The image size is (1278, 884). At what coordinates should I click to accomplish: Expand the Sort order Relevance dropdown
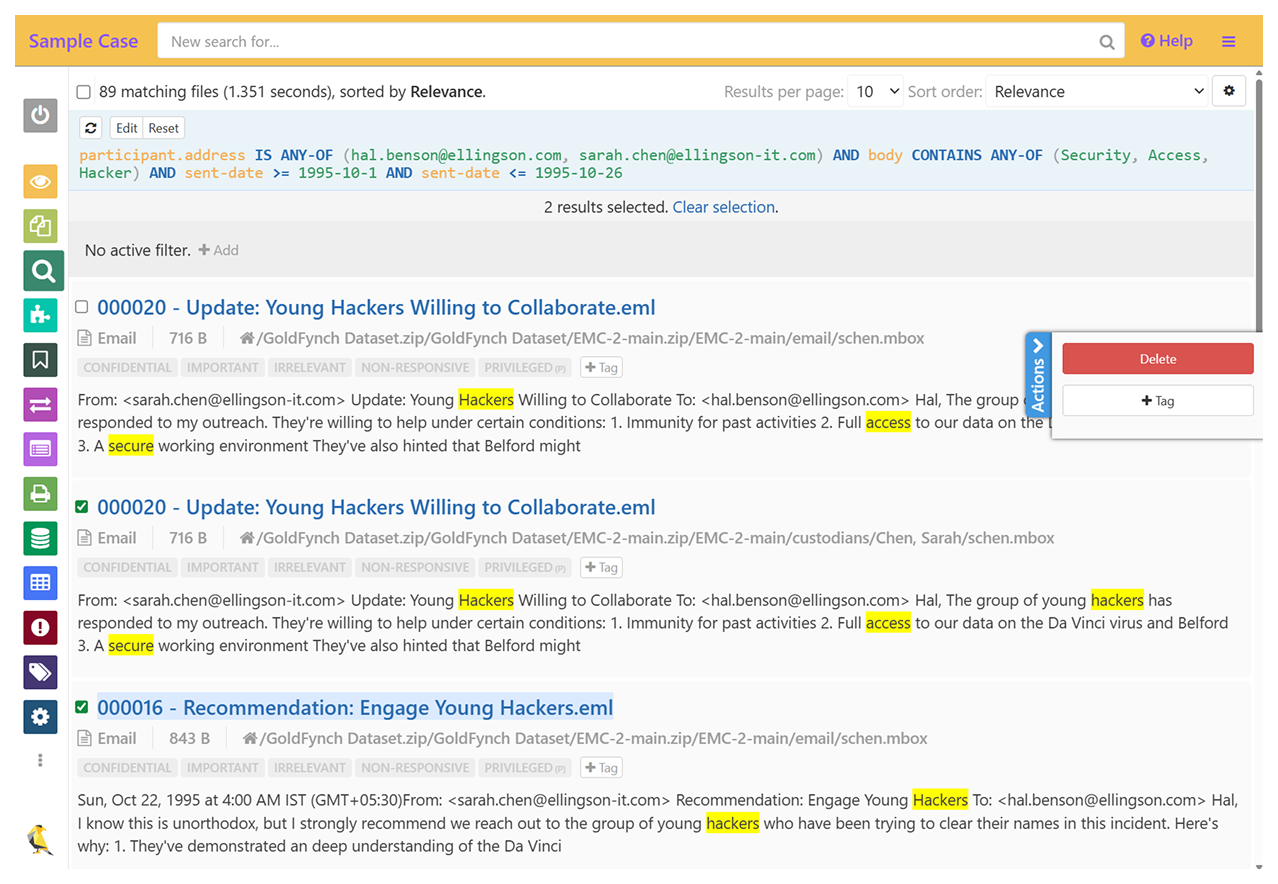click(x=1097, y=92)
